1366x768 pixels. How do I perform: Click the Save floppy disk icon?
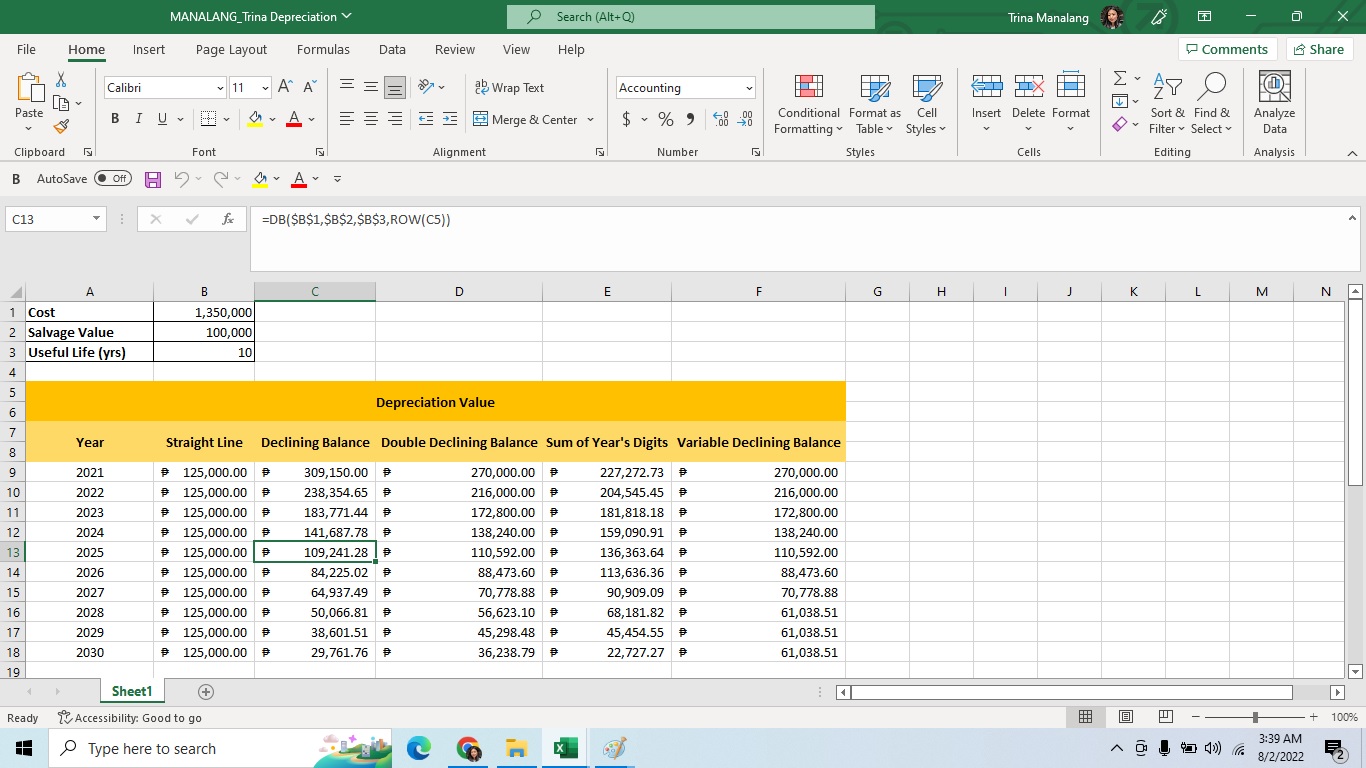153,179
